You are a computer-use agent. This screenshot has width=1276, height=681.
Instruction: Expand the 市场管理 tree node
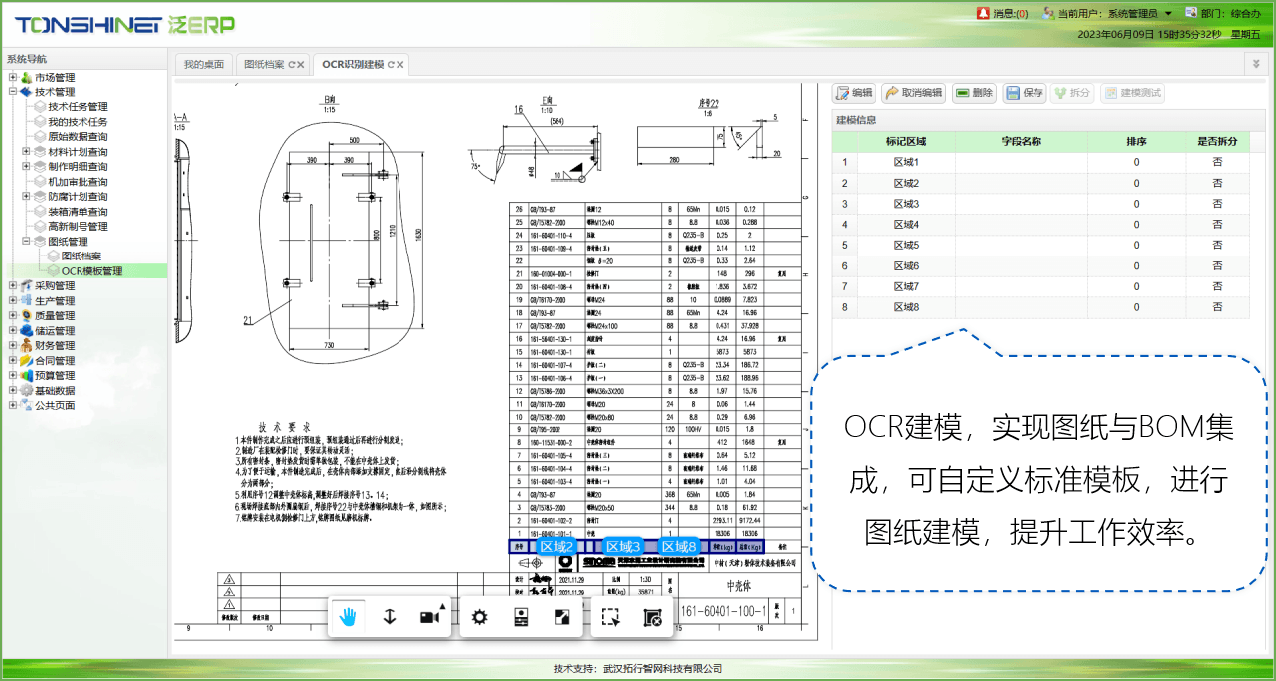pyautogui.click(x=13, y=78)
